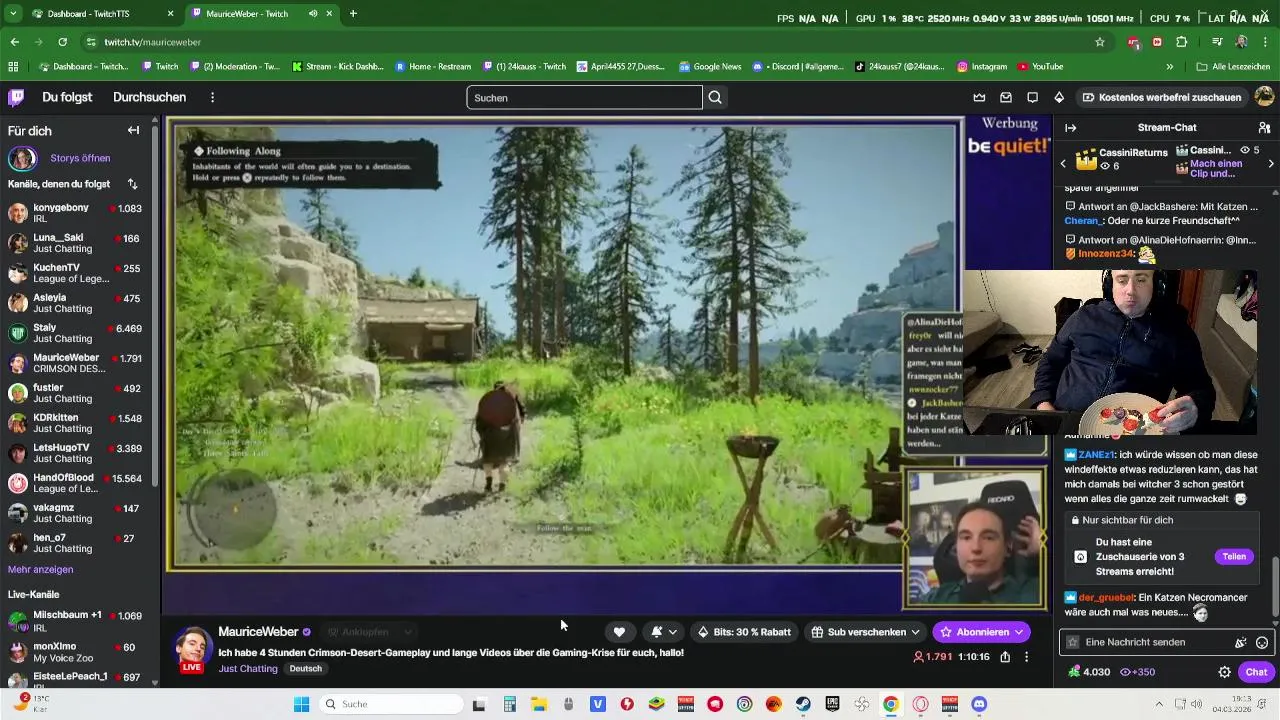
Task: Show previous leaderboard entry in chat
Action: click(1063, 163)
